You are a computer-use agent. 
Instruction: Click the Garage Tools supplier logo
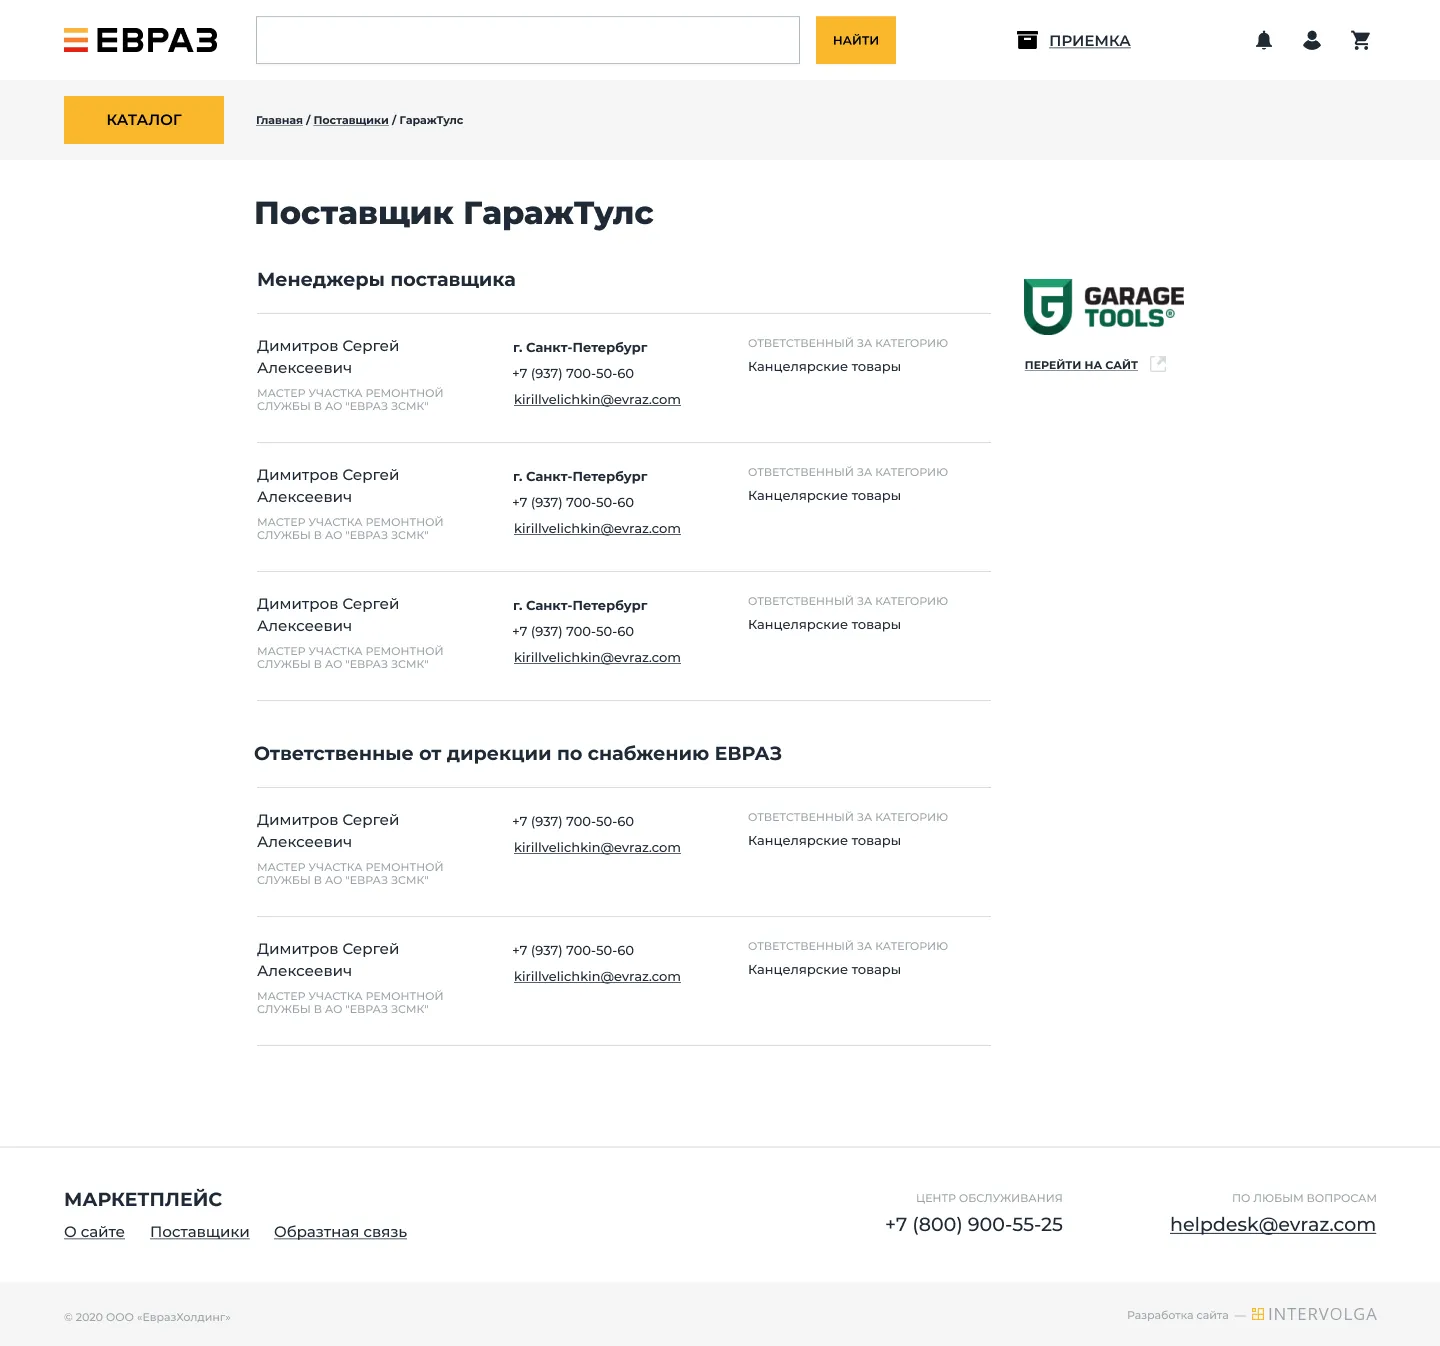[x=1103, y=307]
